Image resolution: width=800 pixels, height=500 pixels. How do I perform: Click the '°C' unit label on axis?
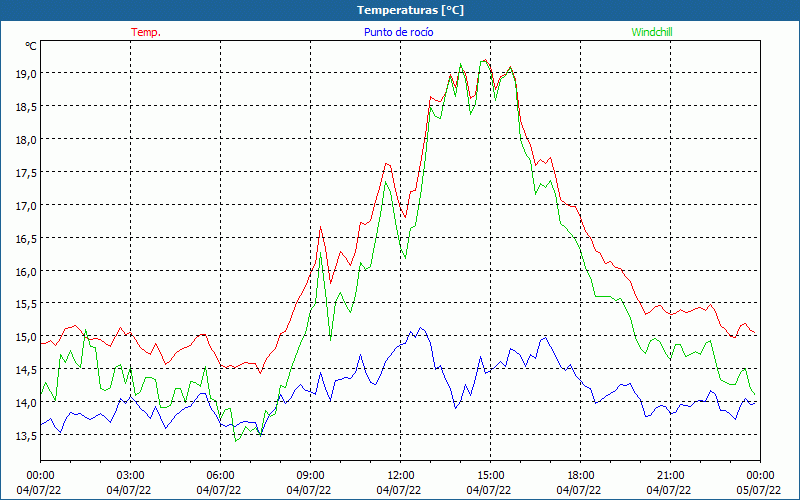tap(31, 46)
